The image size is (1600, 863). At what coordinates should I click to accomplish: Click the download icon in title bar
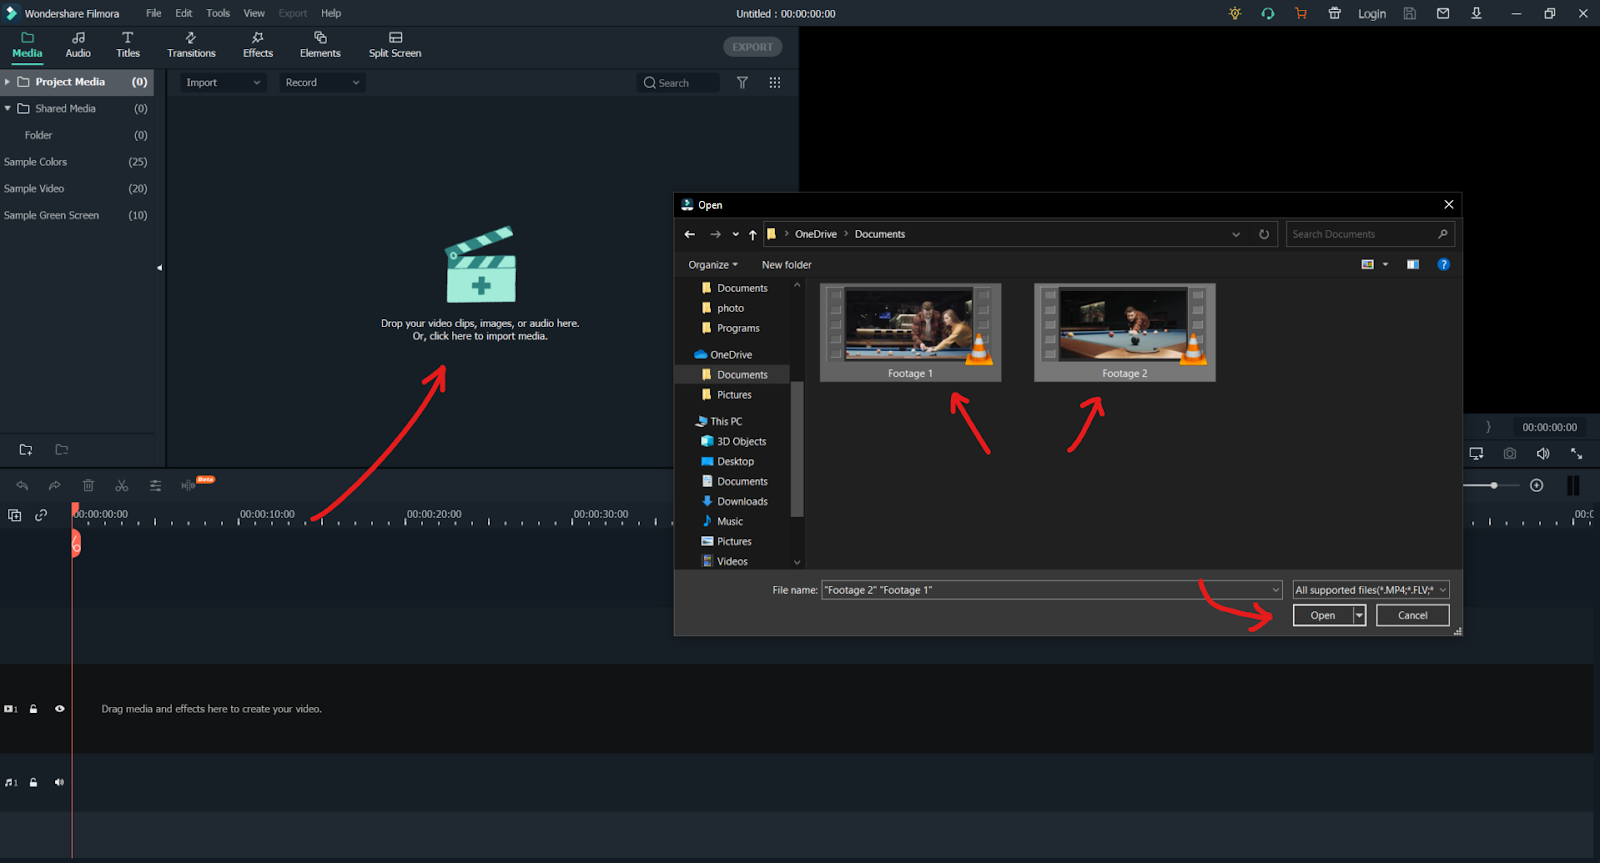[1476, 13]
